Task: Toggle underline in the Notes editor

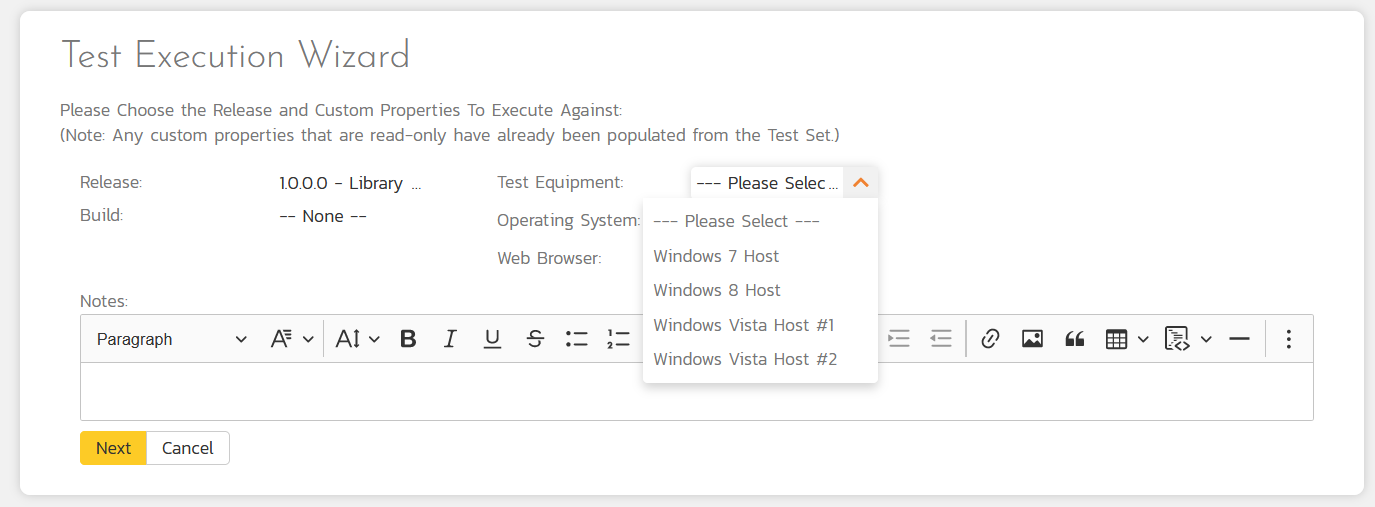Action: 492,339
